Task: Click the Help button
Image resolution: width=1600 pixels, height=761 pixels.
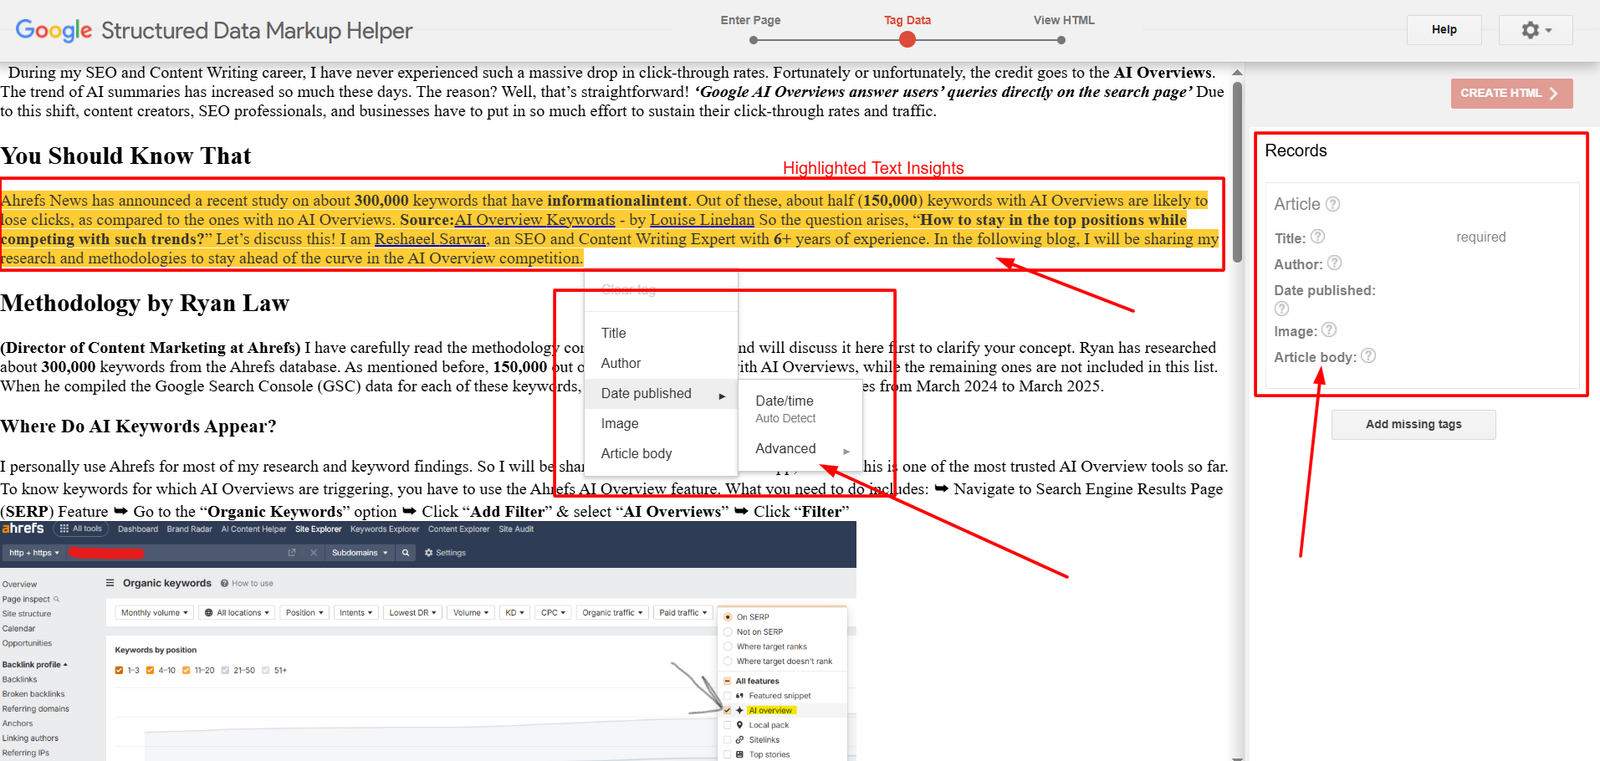Action: click(1444, 30)
